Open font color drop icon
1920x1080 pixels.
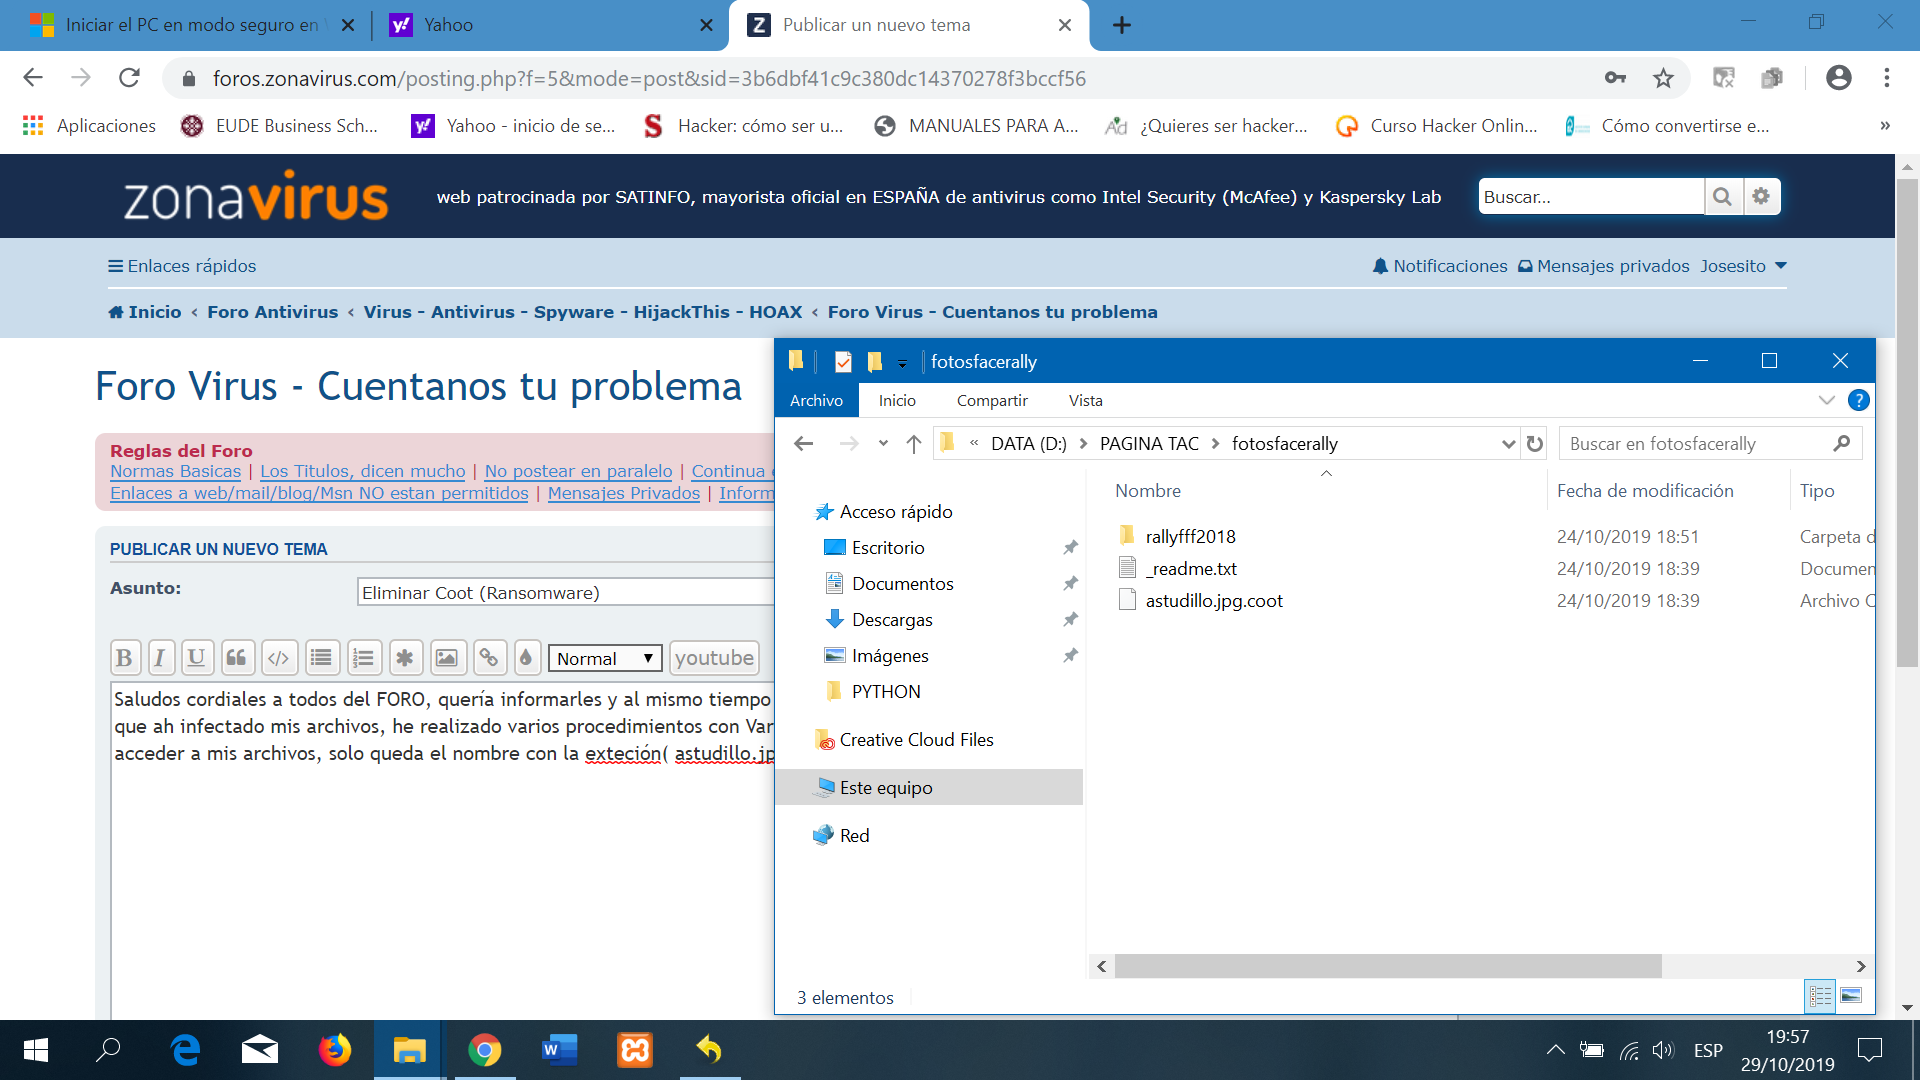pyautogui.click(x=526, y=658)
